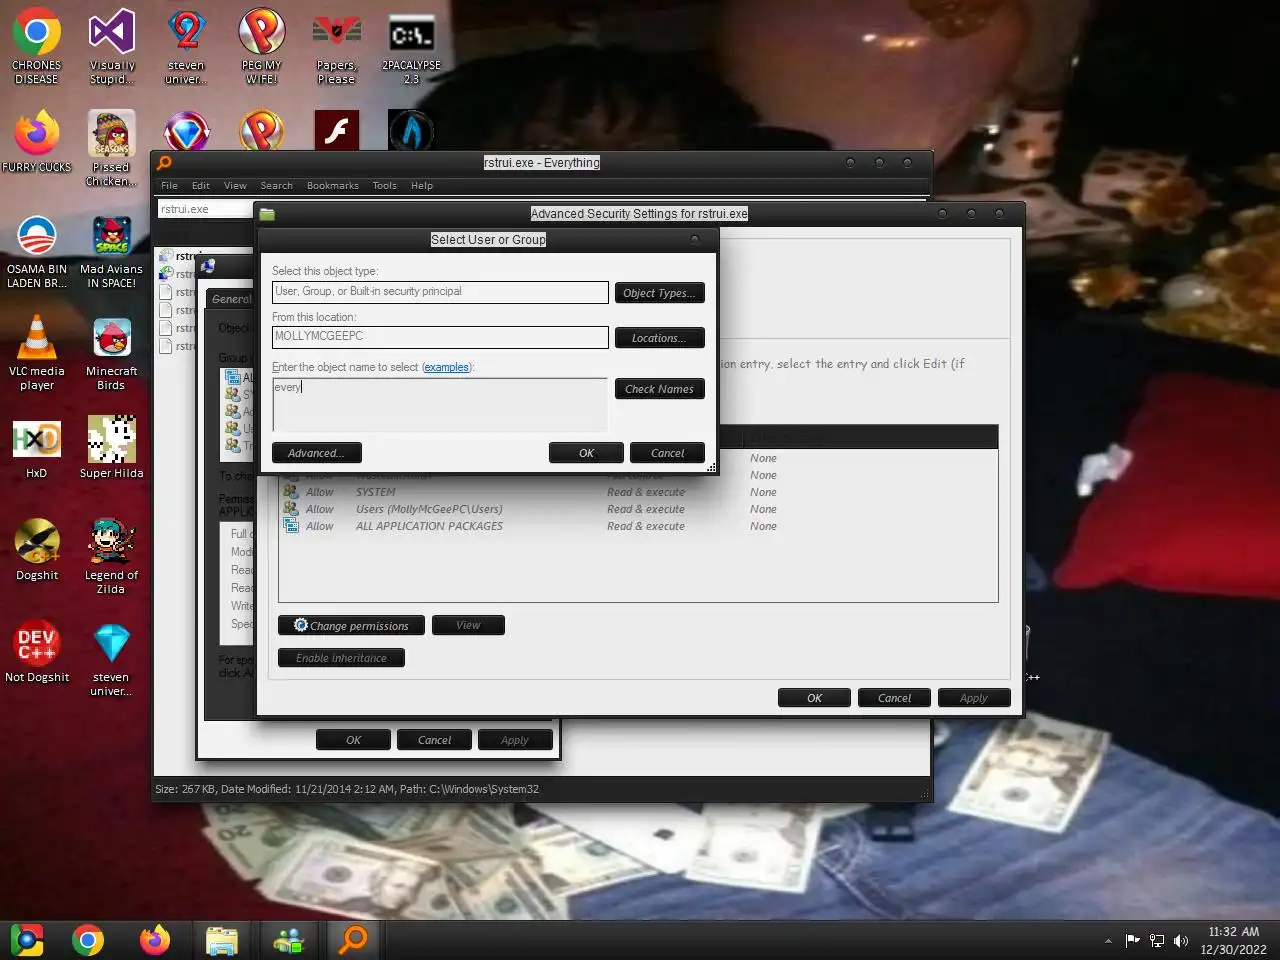Switch to General tab in Properties dialog
The width and height of the screenshot is (1280, 960).
coord(231,299)
